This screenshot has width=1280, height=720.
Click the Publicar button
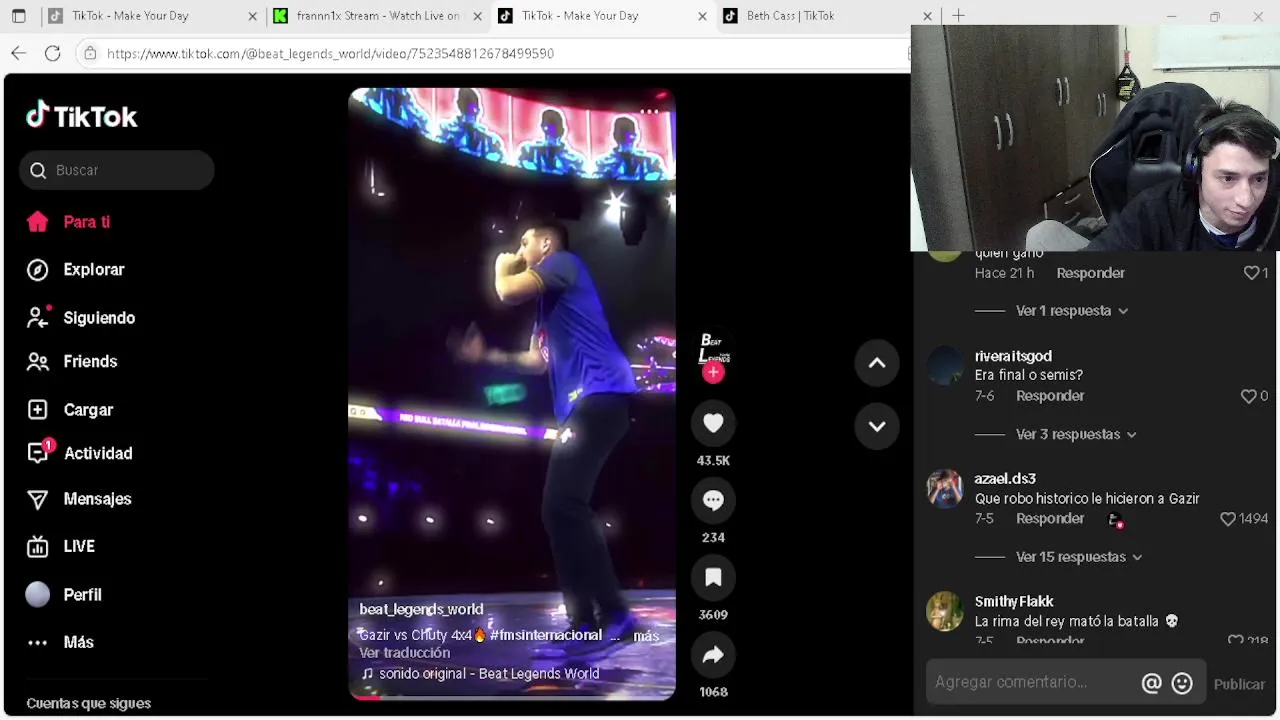pos(1239,684)
